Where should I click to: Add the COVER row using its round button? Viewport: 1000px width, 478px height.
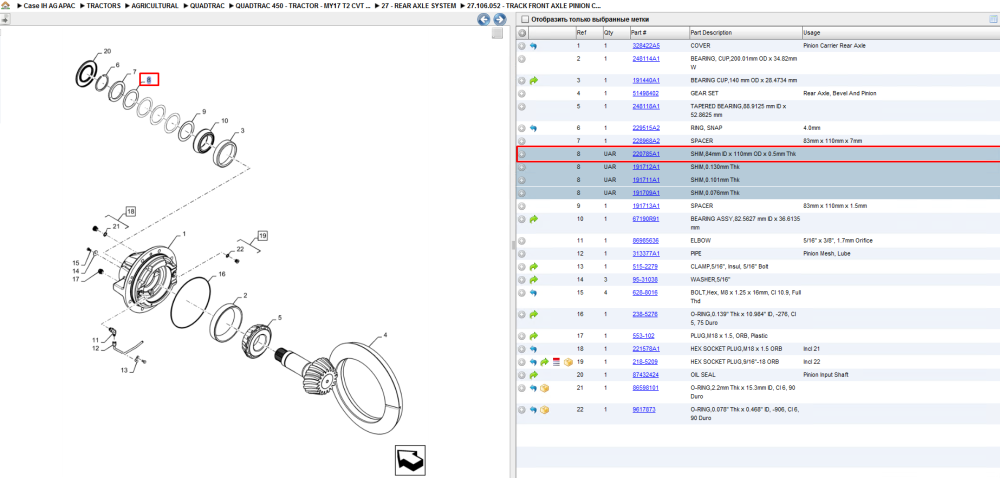tap(522, 46)
